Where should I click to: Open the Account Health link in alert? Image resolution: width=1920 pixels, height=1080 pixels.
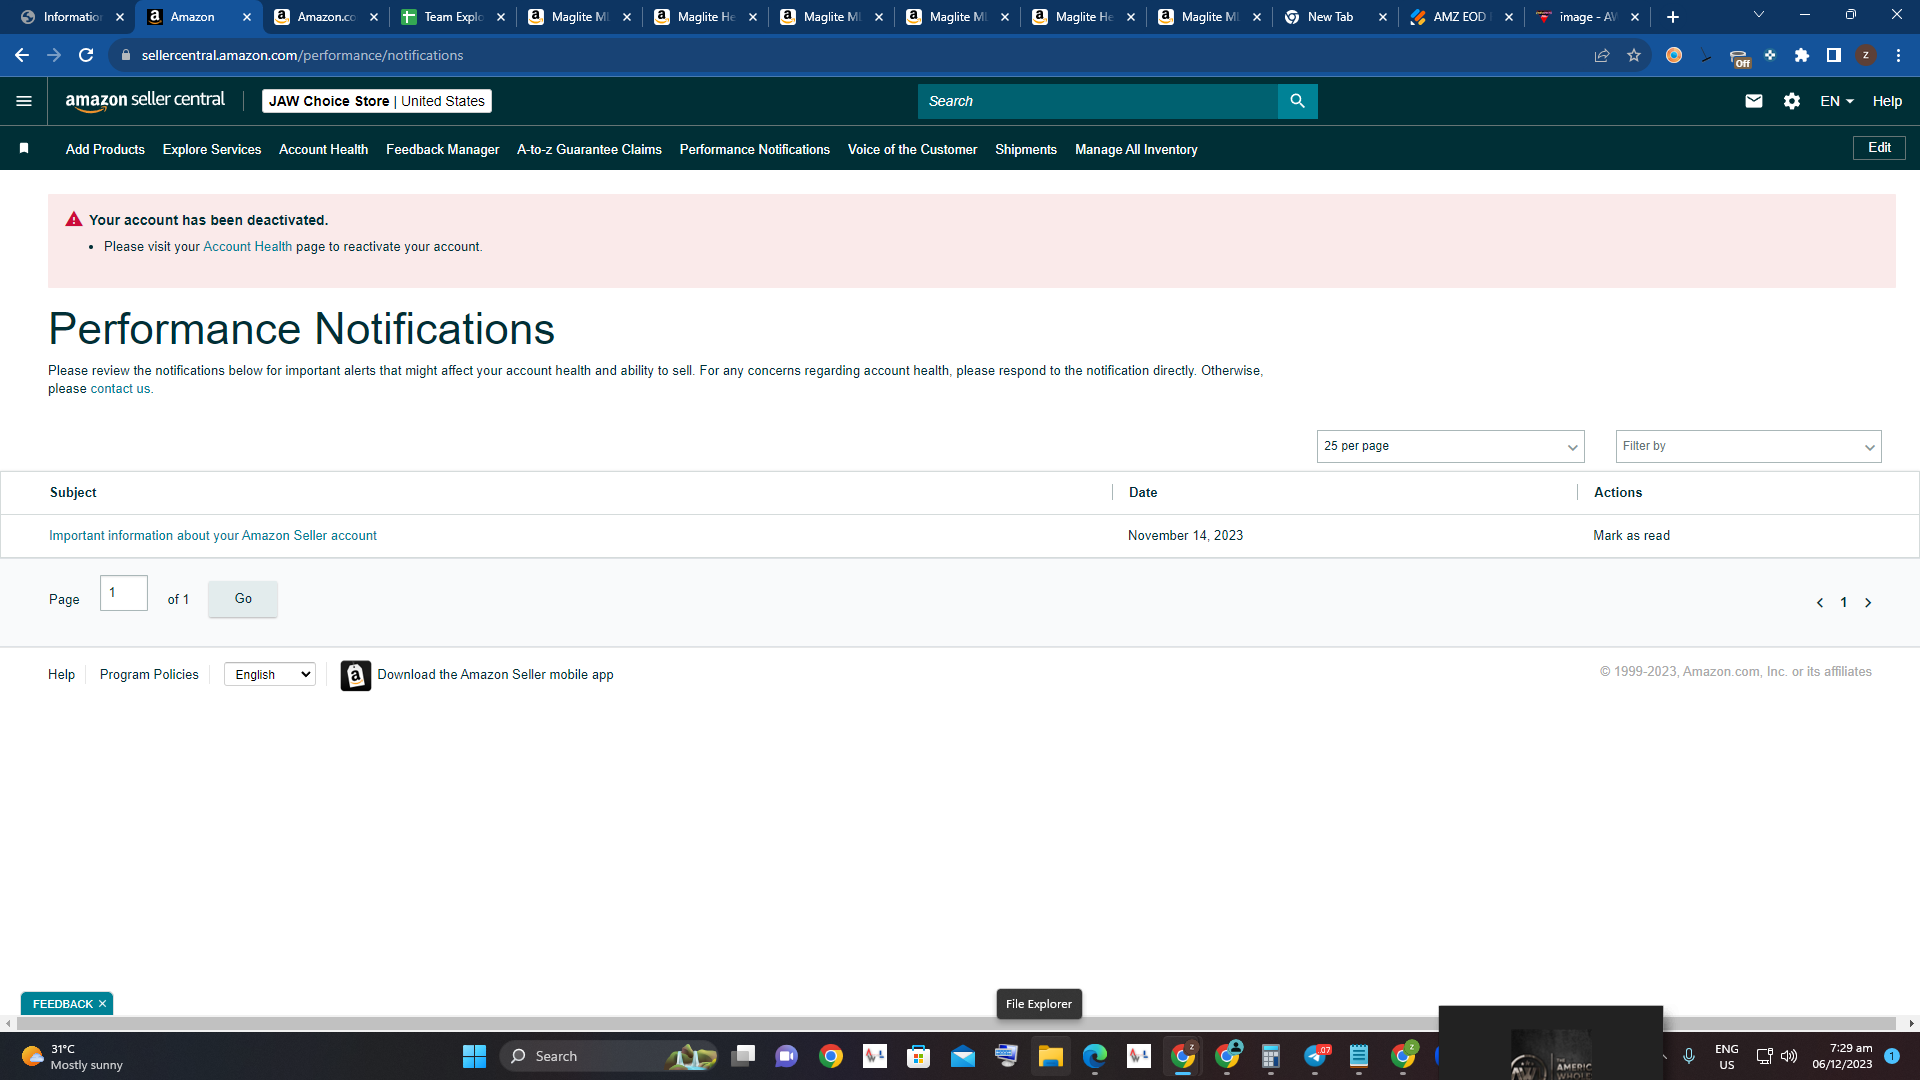tap(247, 247)
